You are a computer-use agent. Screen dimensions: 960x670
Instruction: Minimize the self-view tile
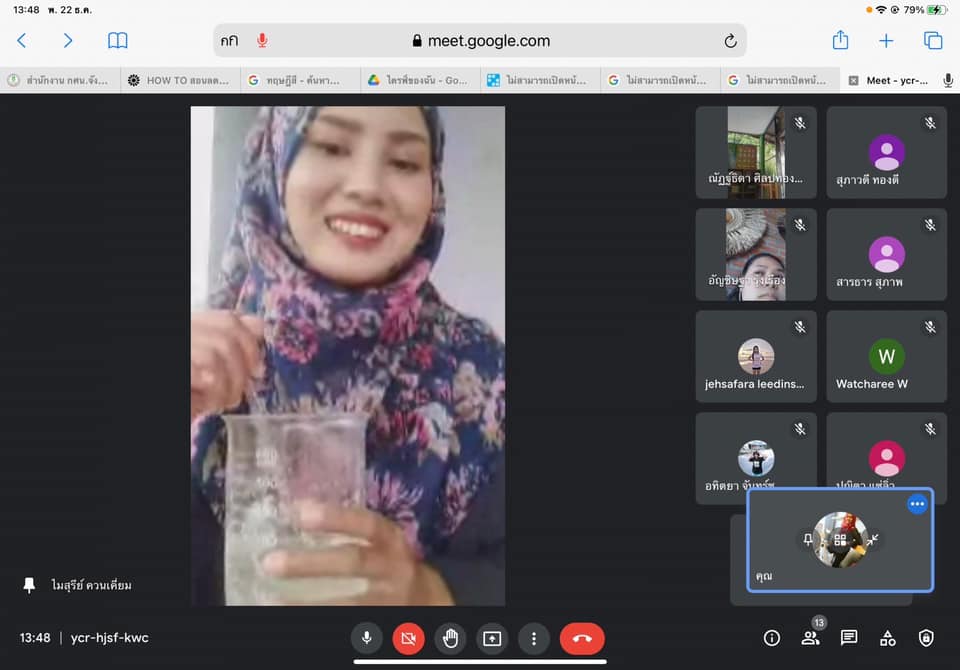[x=873, y=540]
